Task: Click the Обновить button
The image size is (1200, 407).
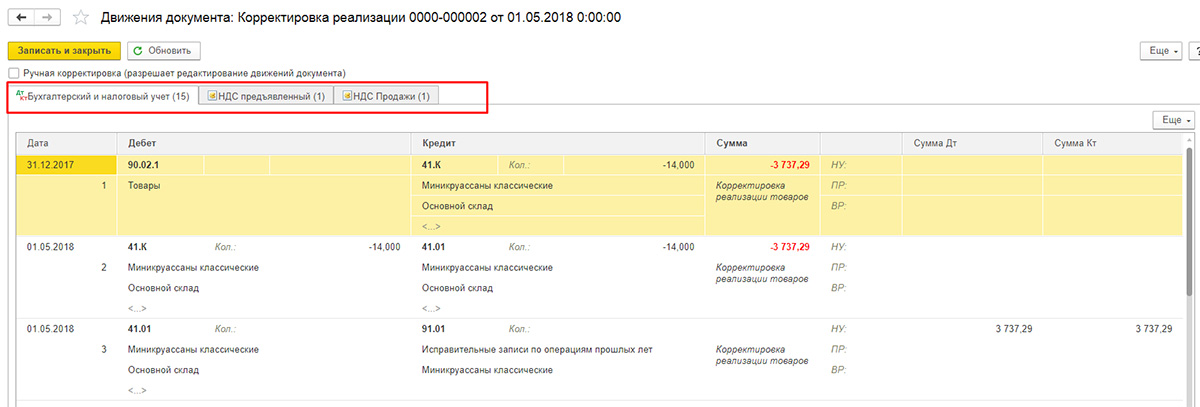Action: [x=164, y=50]
